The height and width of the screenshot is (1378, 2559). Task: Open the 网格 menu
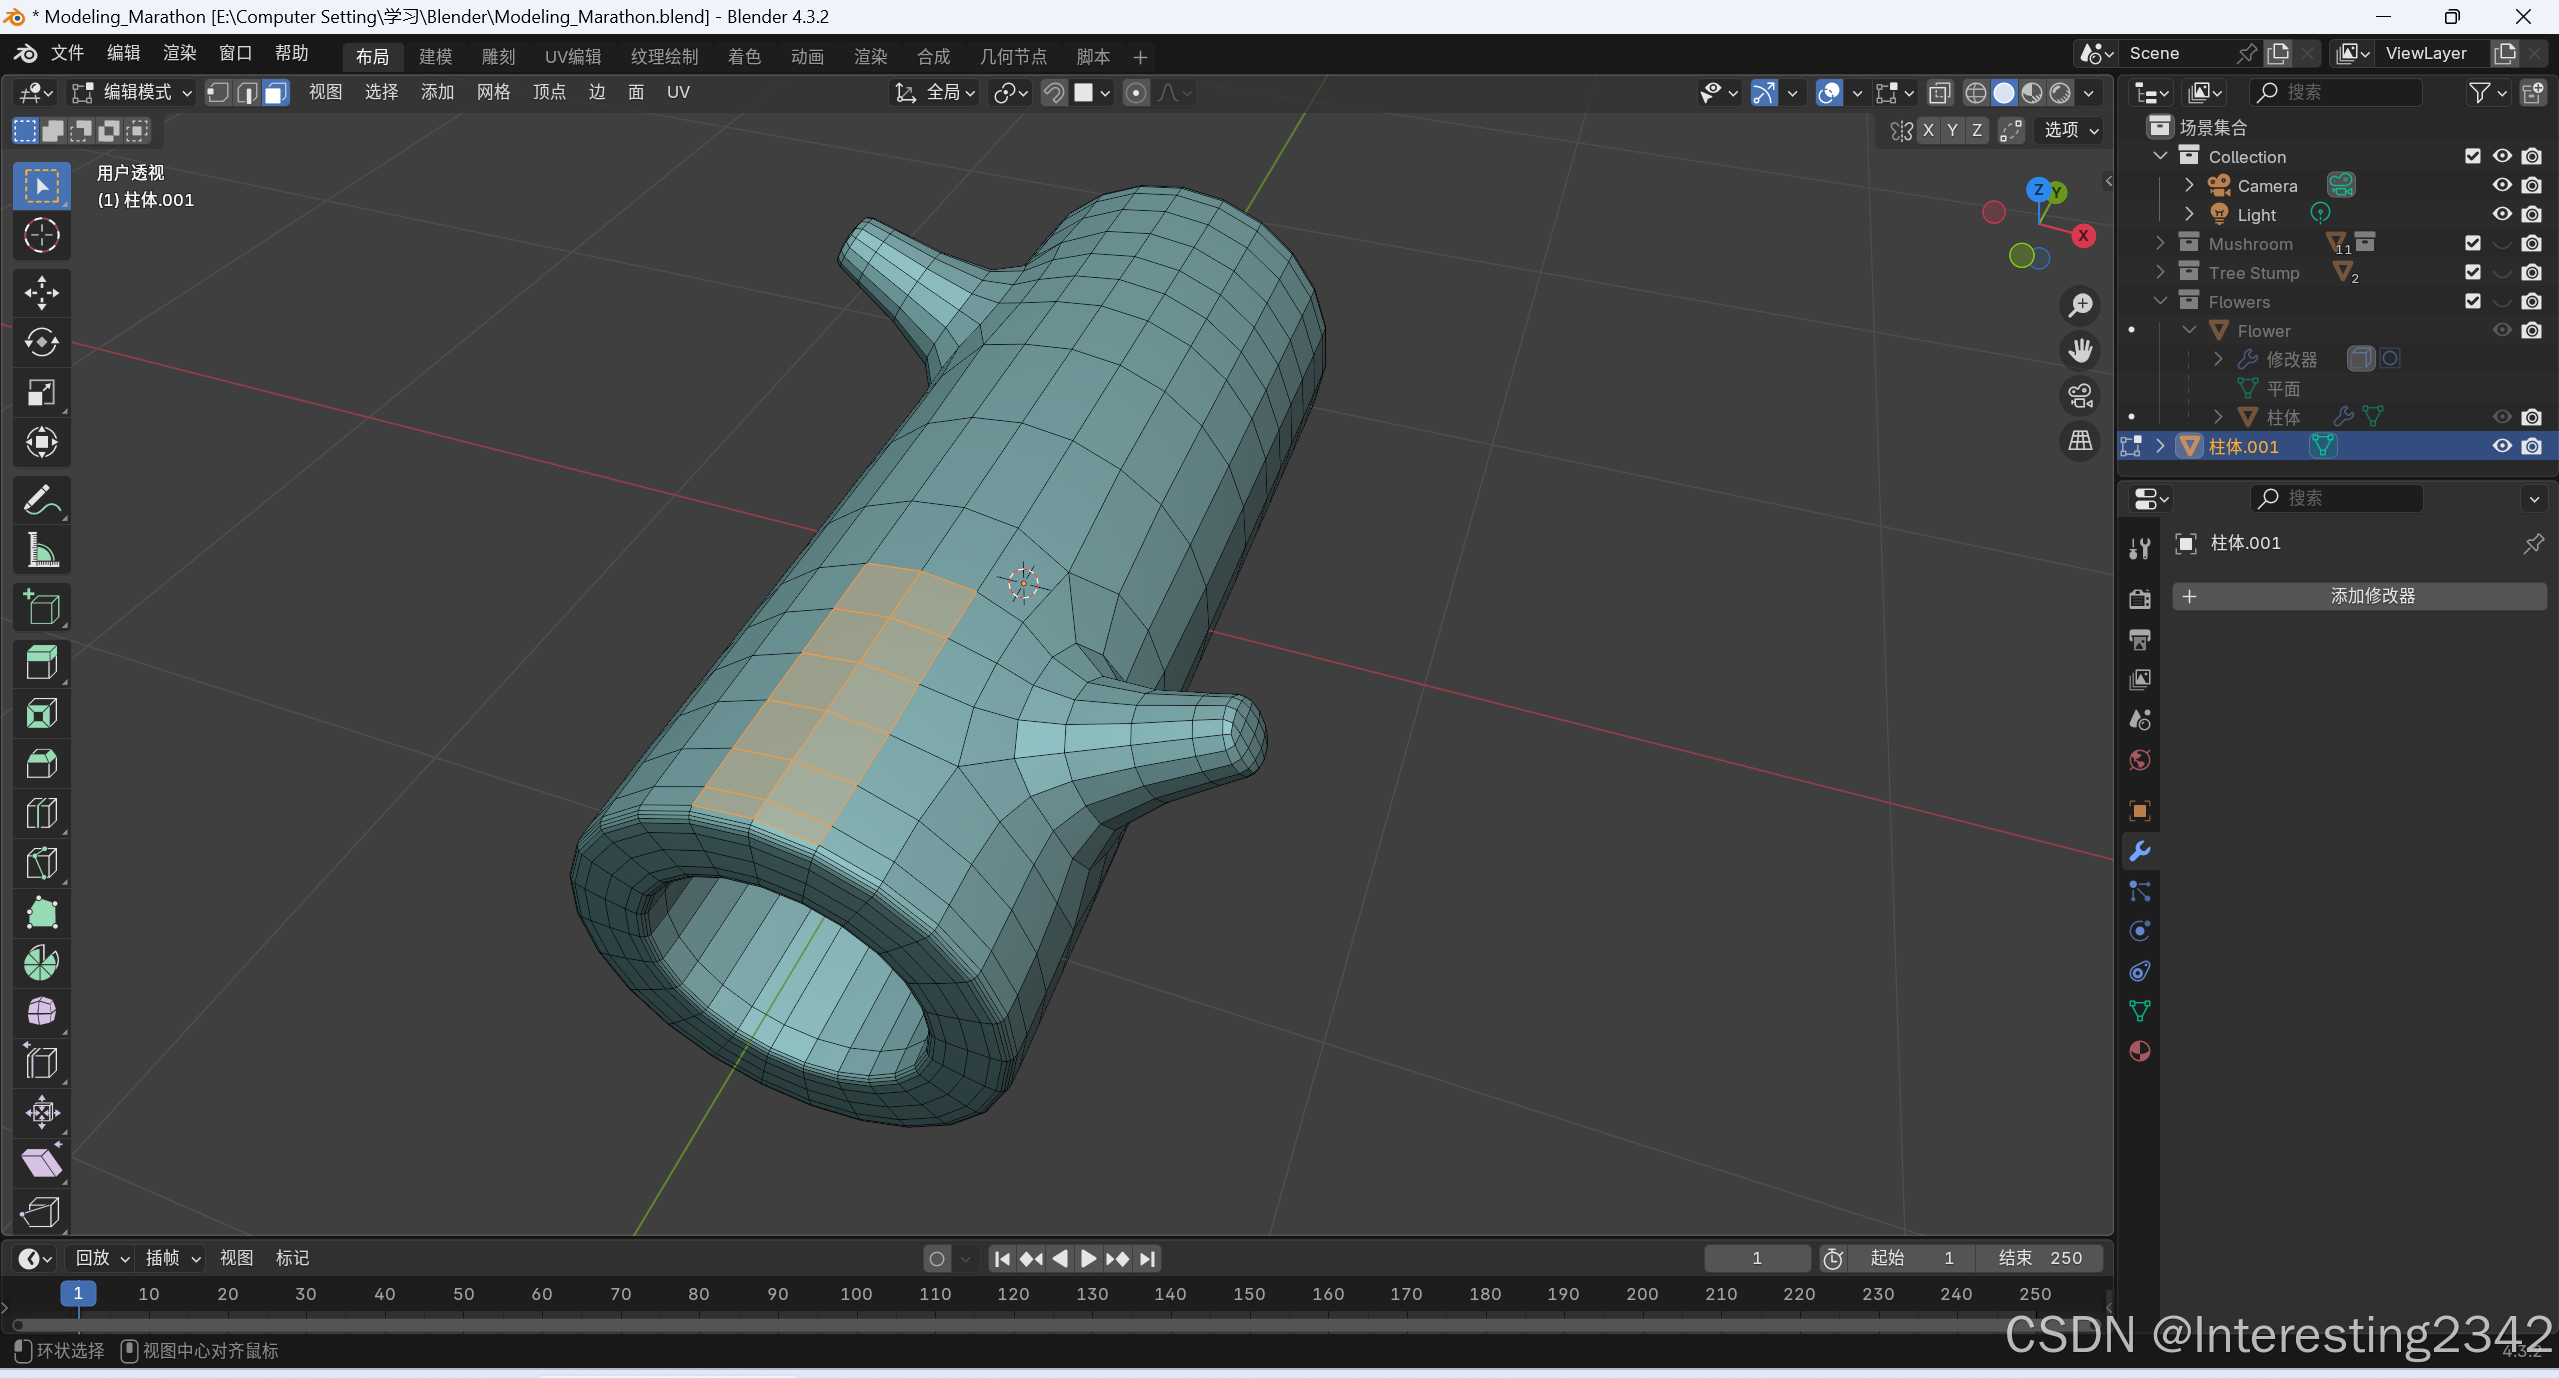pyautogui.click(x=493, y=93)
